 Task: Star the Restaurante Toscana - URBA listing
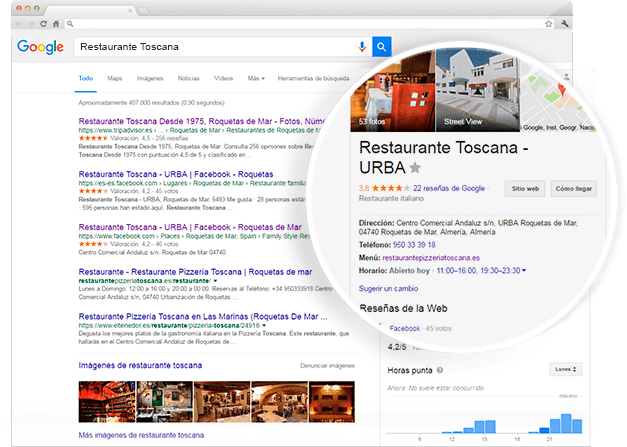(415, 167)
